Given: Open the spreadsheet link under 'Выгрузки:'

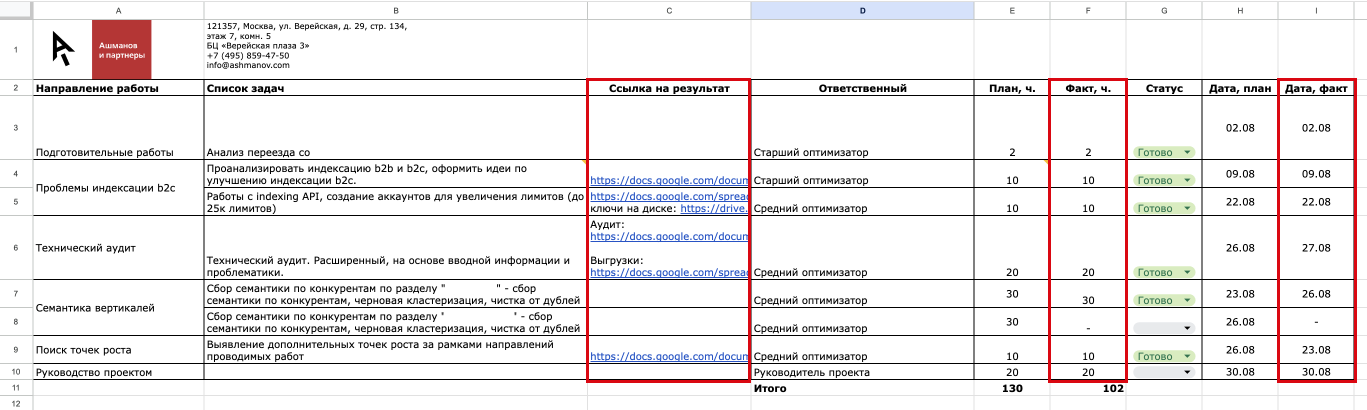Looking at the screenshot, I should pos(668,272).
